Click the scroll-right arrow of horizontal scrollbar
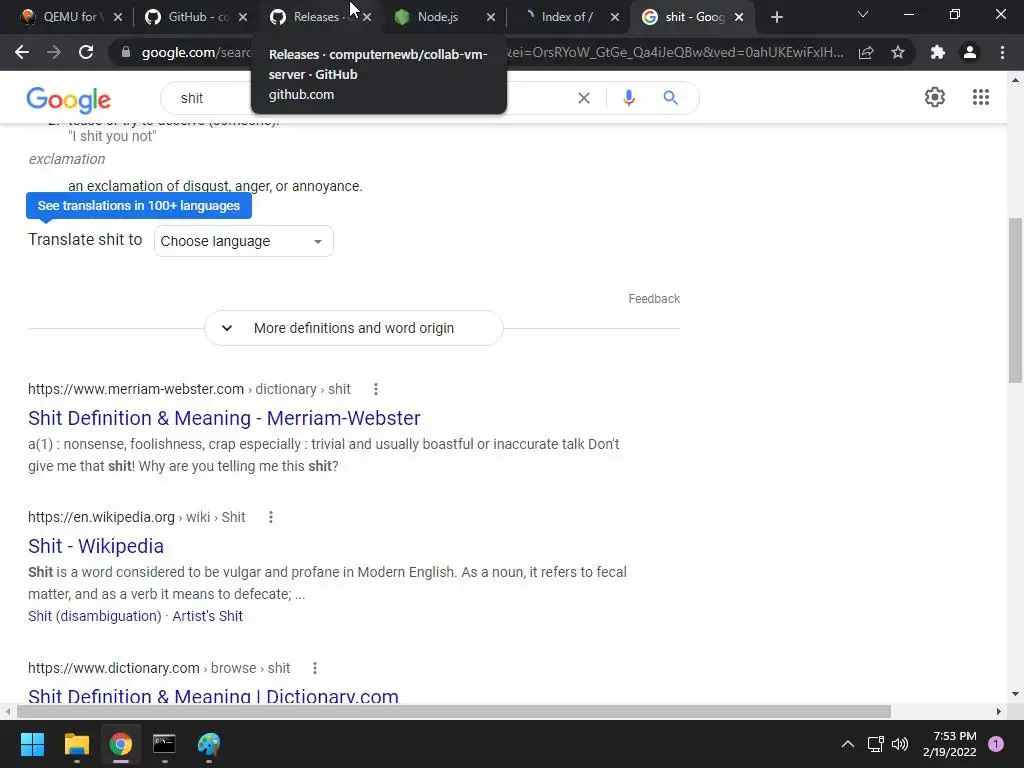 click(999, 711)
